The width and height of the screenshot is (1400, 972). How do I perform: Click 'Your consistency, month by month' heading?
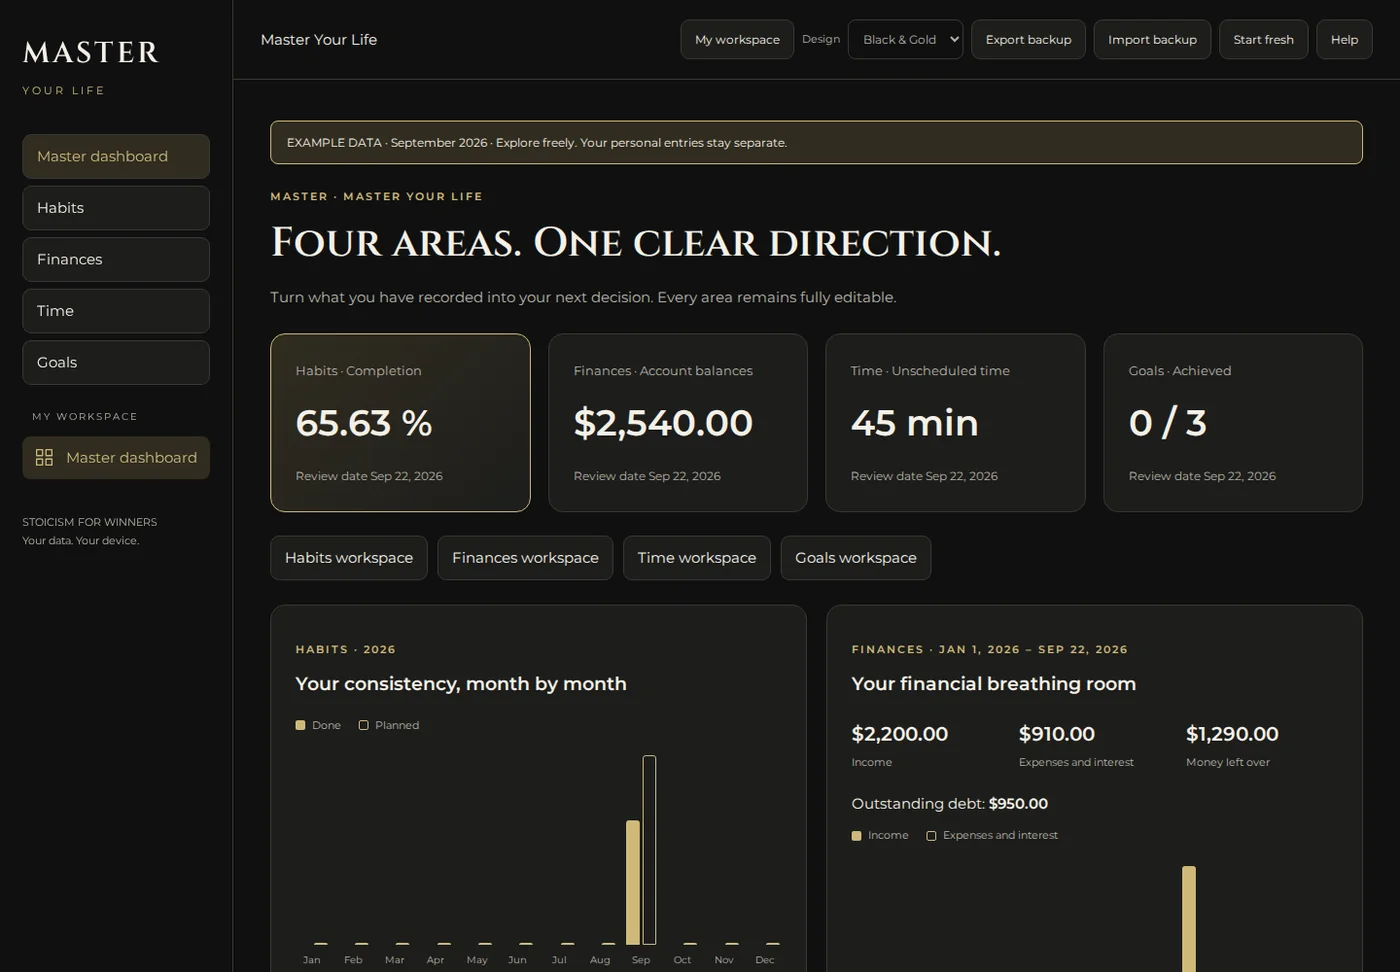(x=461, y=684)
